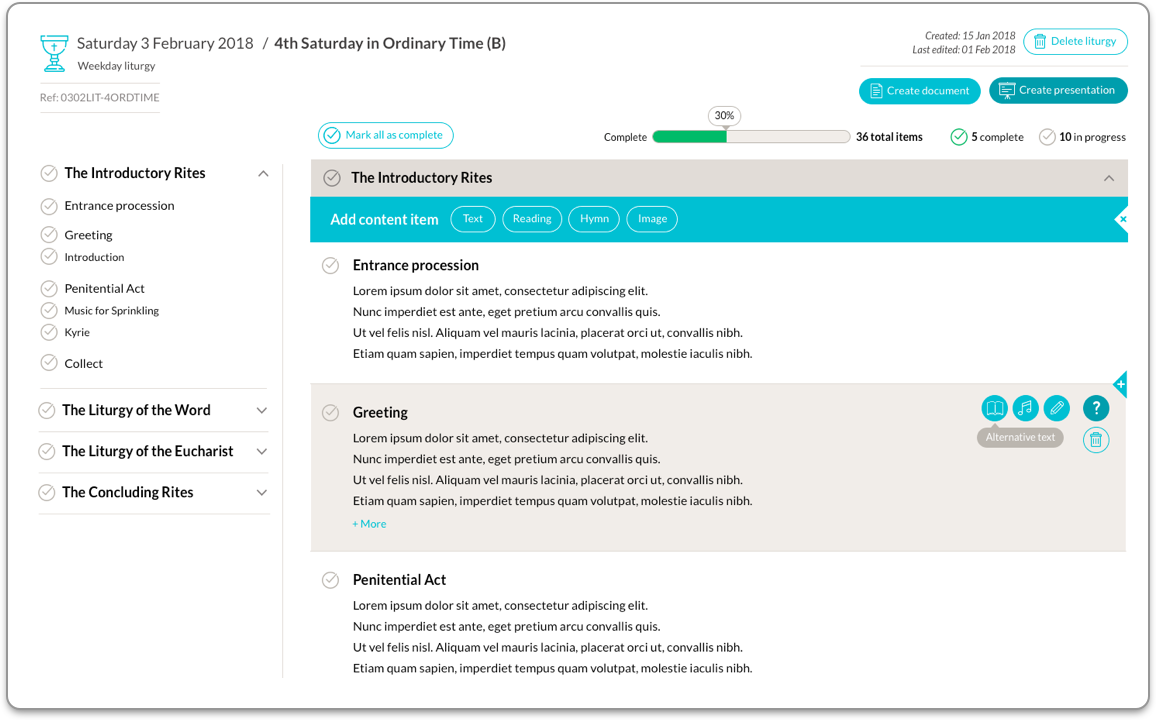The width and height of the screenshot is (1156, 720).
Task: Select the Hymn content type
Action: point(594,219)
